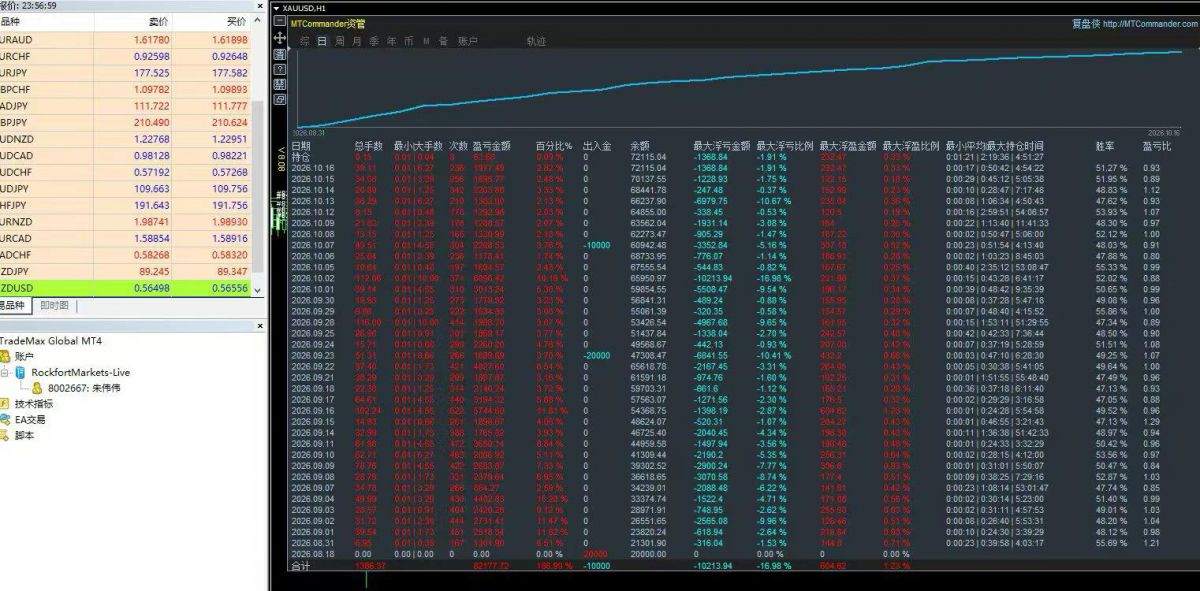Close the market watch panel
Screen dimensions: 1200x591
259,5
